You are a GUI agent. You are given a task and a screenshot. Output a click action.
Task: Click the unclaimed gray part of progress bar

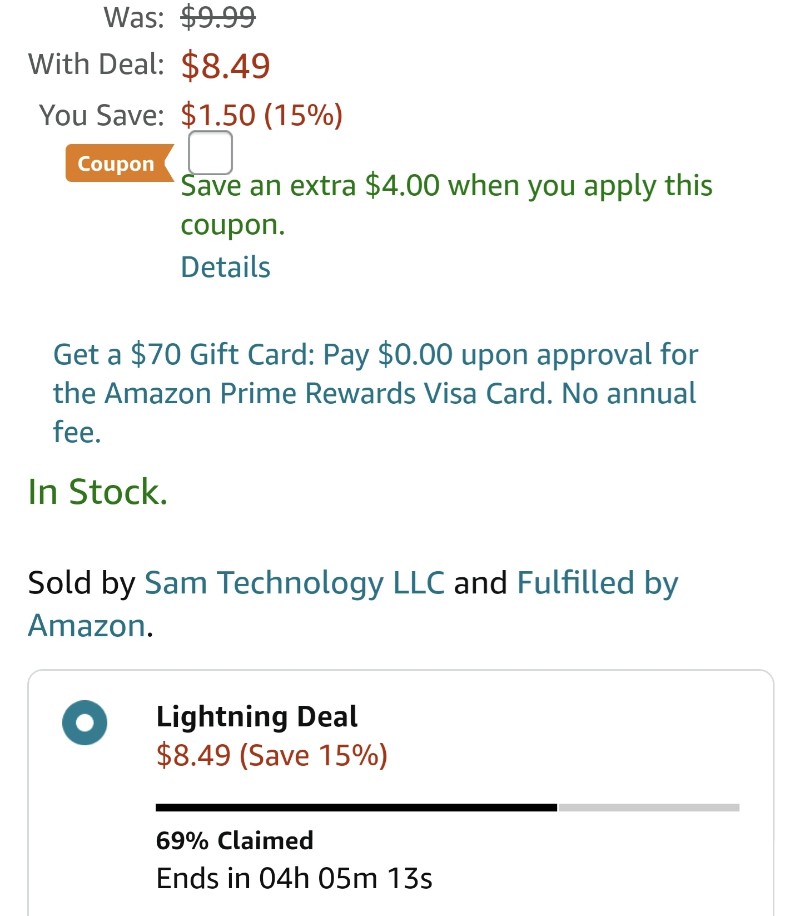pos(649,807)
